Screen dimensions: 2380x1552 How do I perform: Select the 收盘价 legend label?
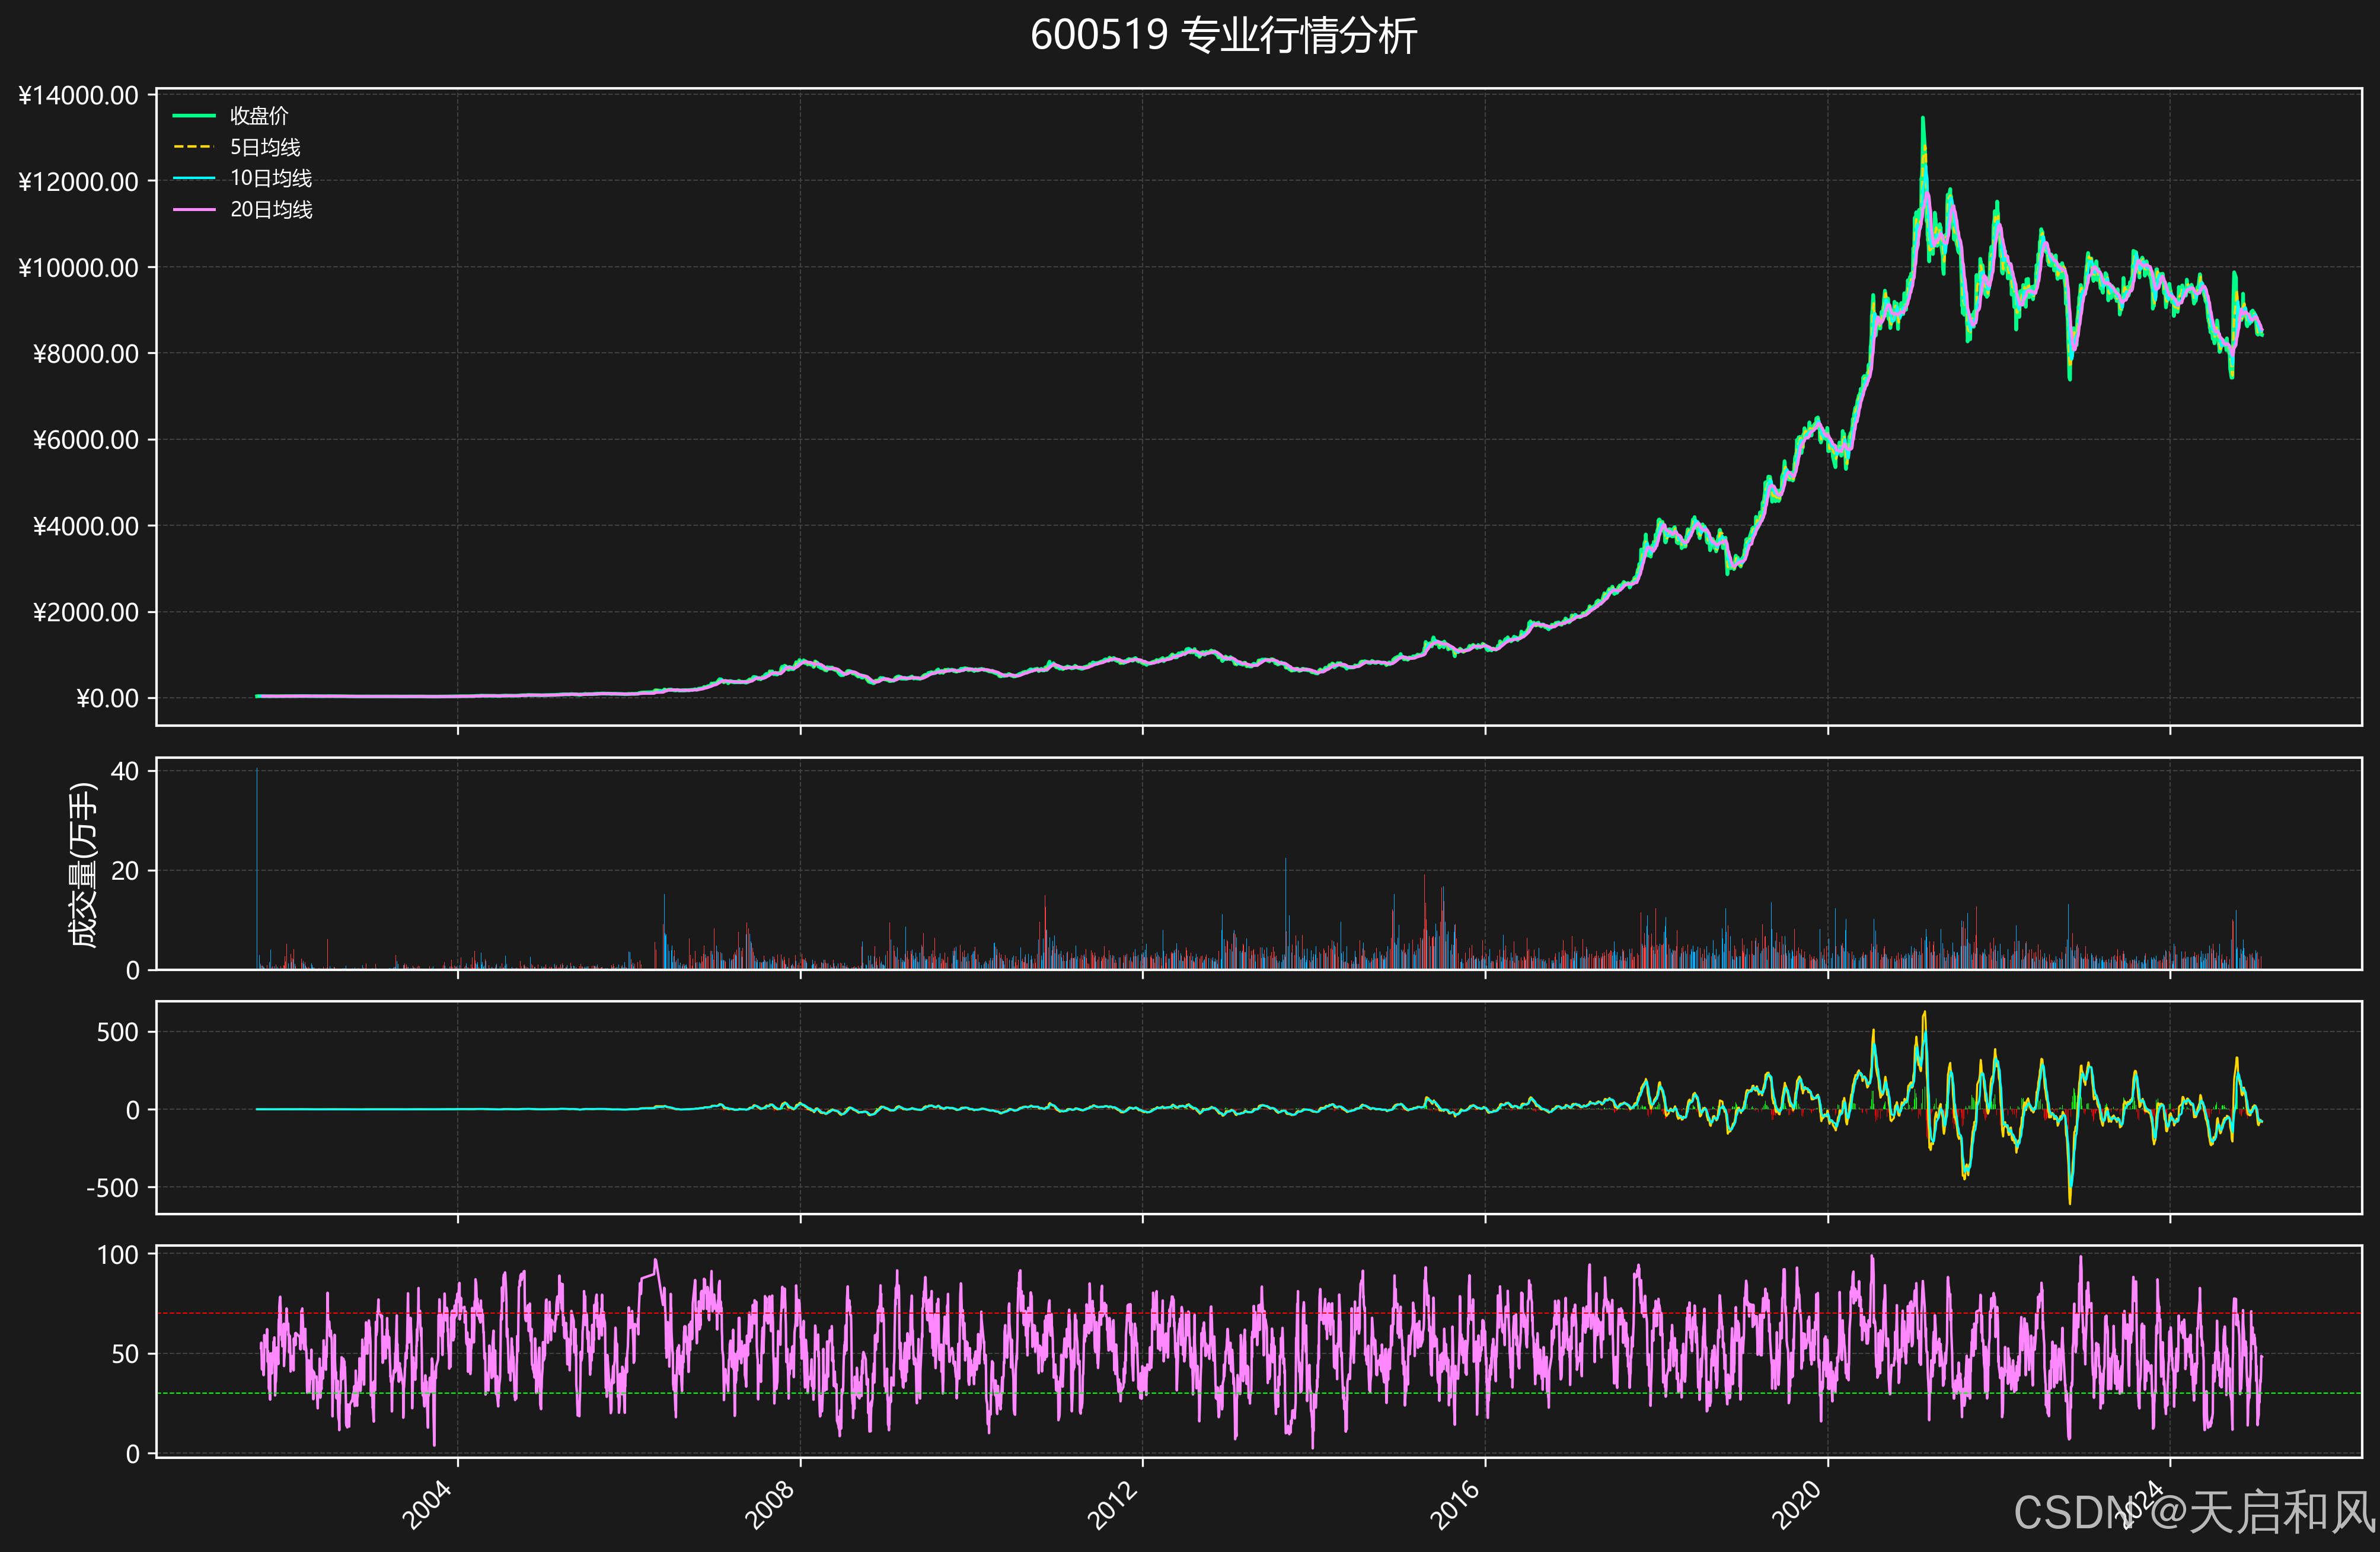point(259,116)
